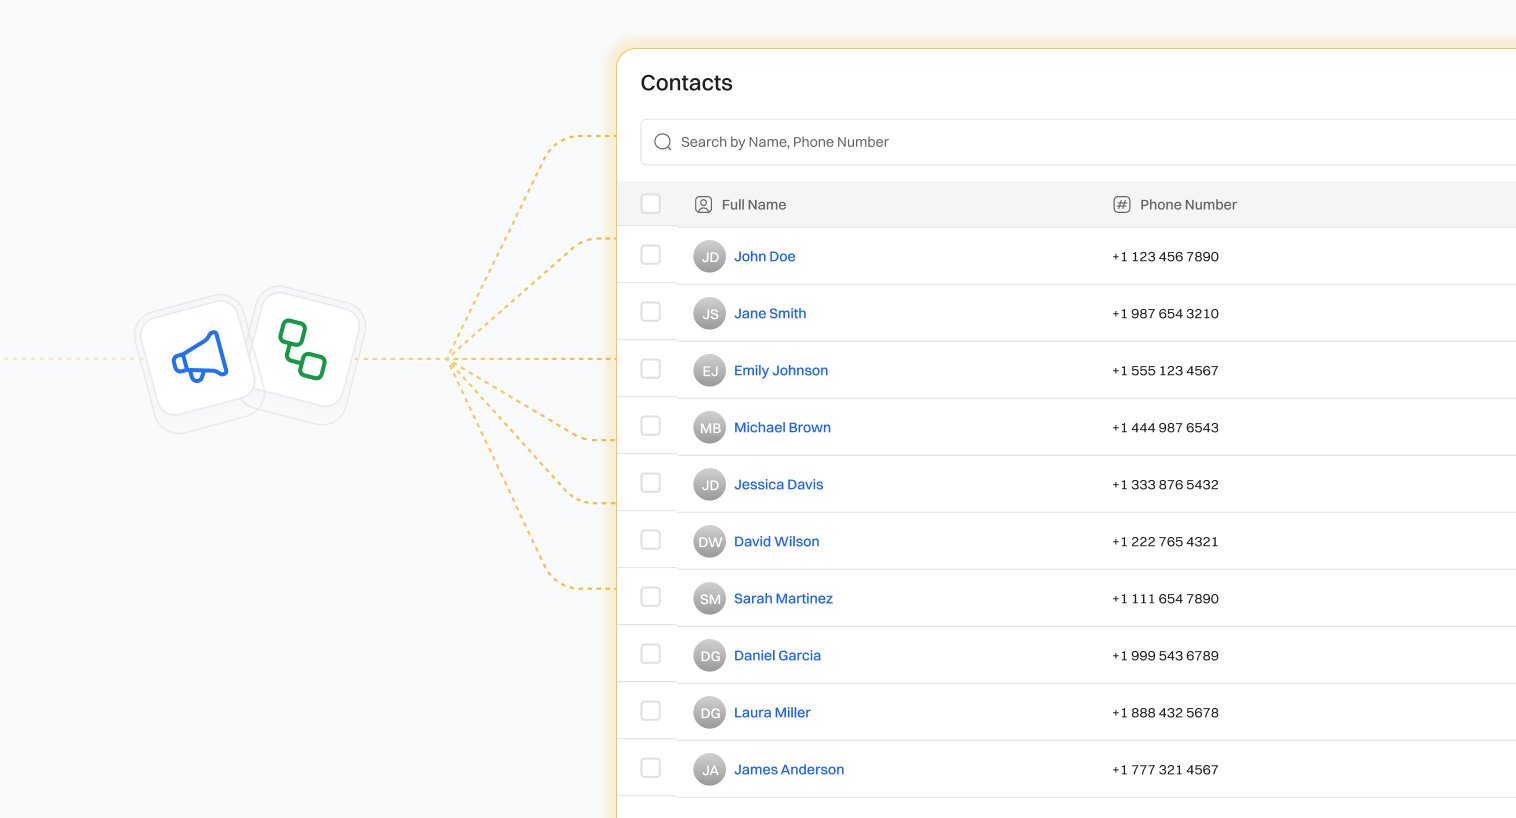
Task: Click the person icon beside Full Name
Action: tap(703, 205)
